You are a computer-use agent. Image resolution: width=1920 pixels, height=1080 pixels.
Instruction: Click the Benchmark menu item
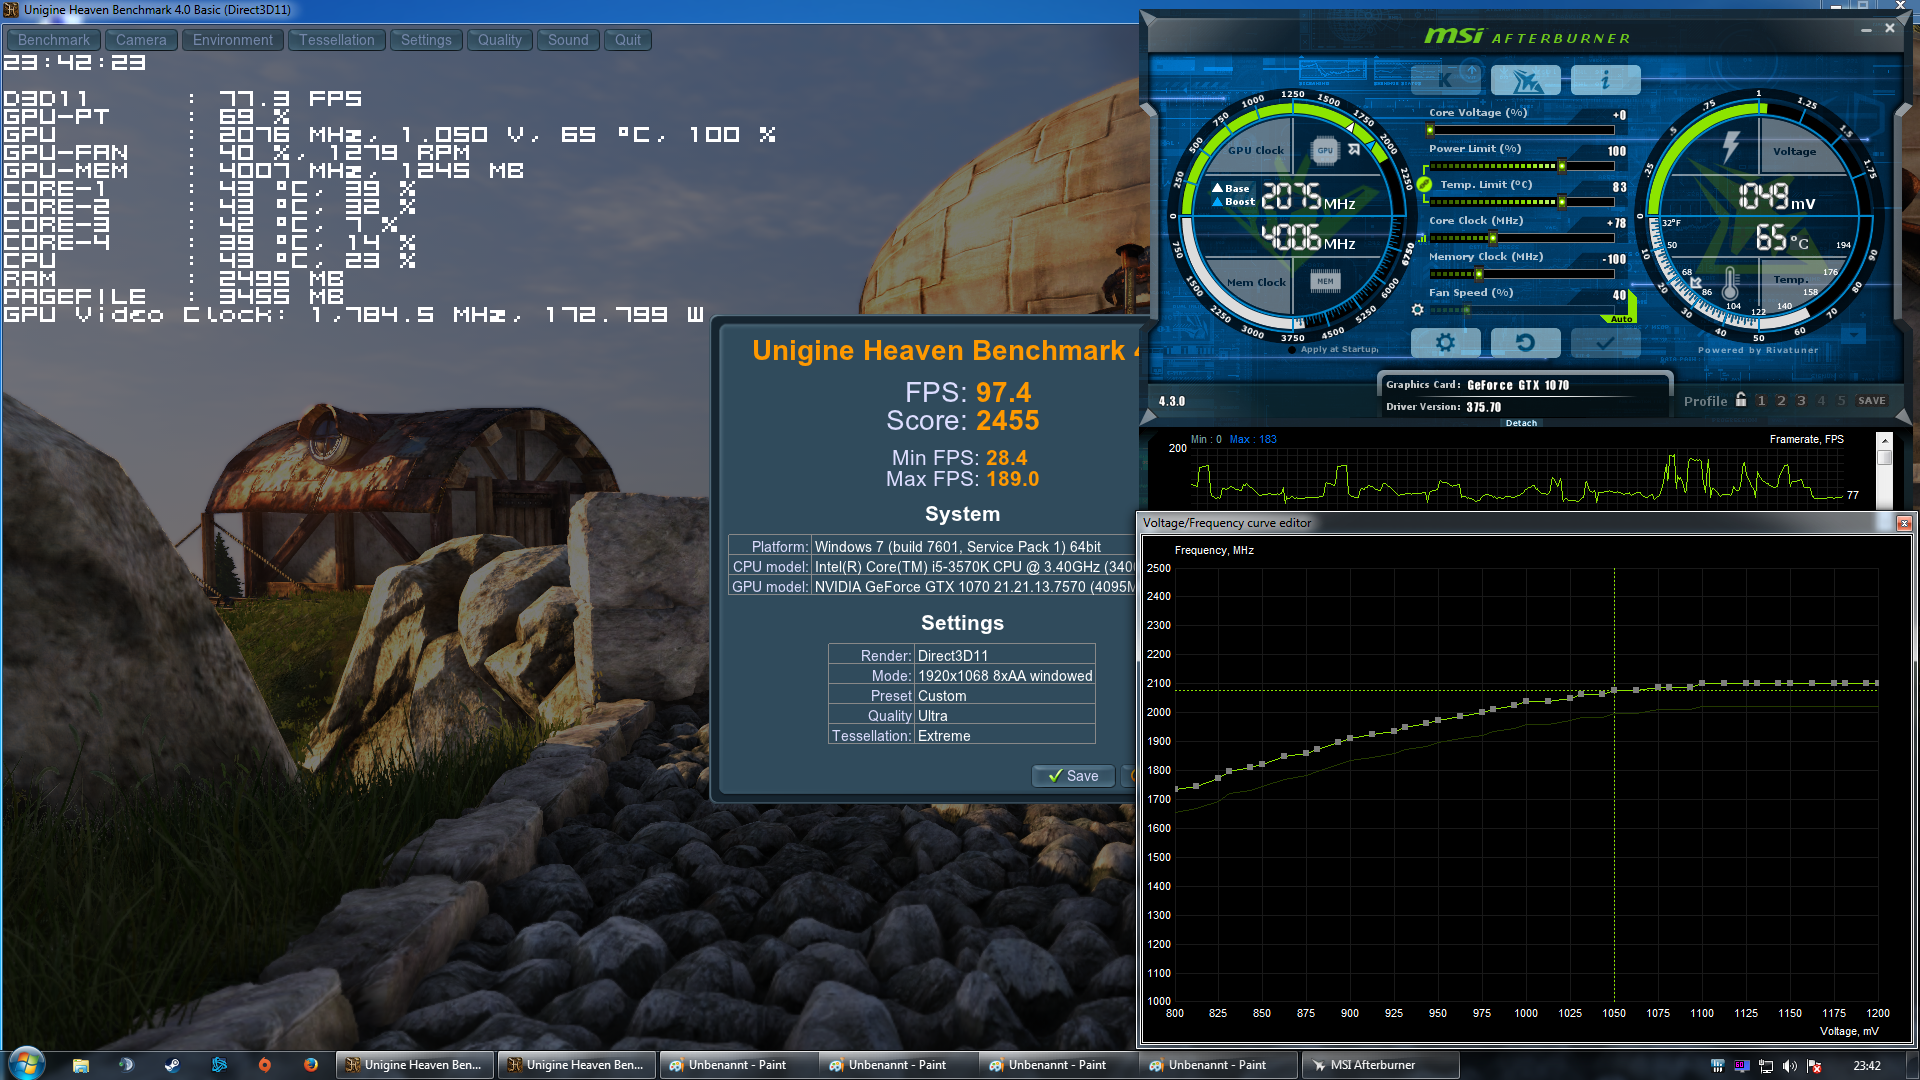click(x=54, y=40)
